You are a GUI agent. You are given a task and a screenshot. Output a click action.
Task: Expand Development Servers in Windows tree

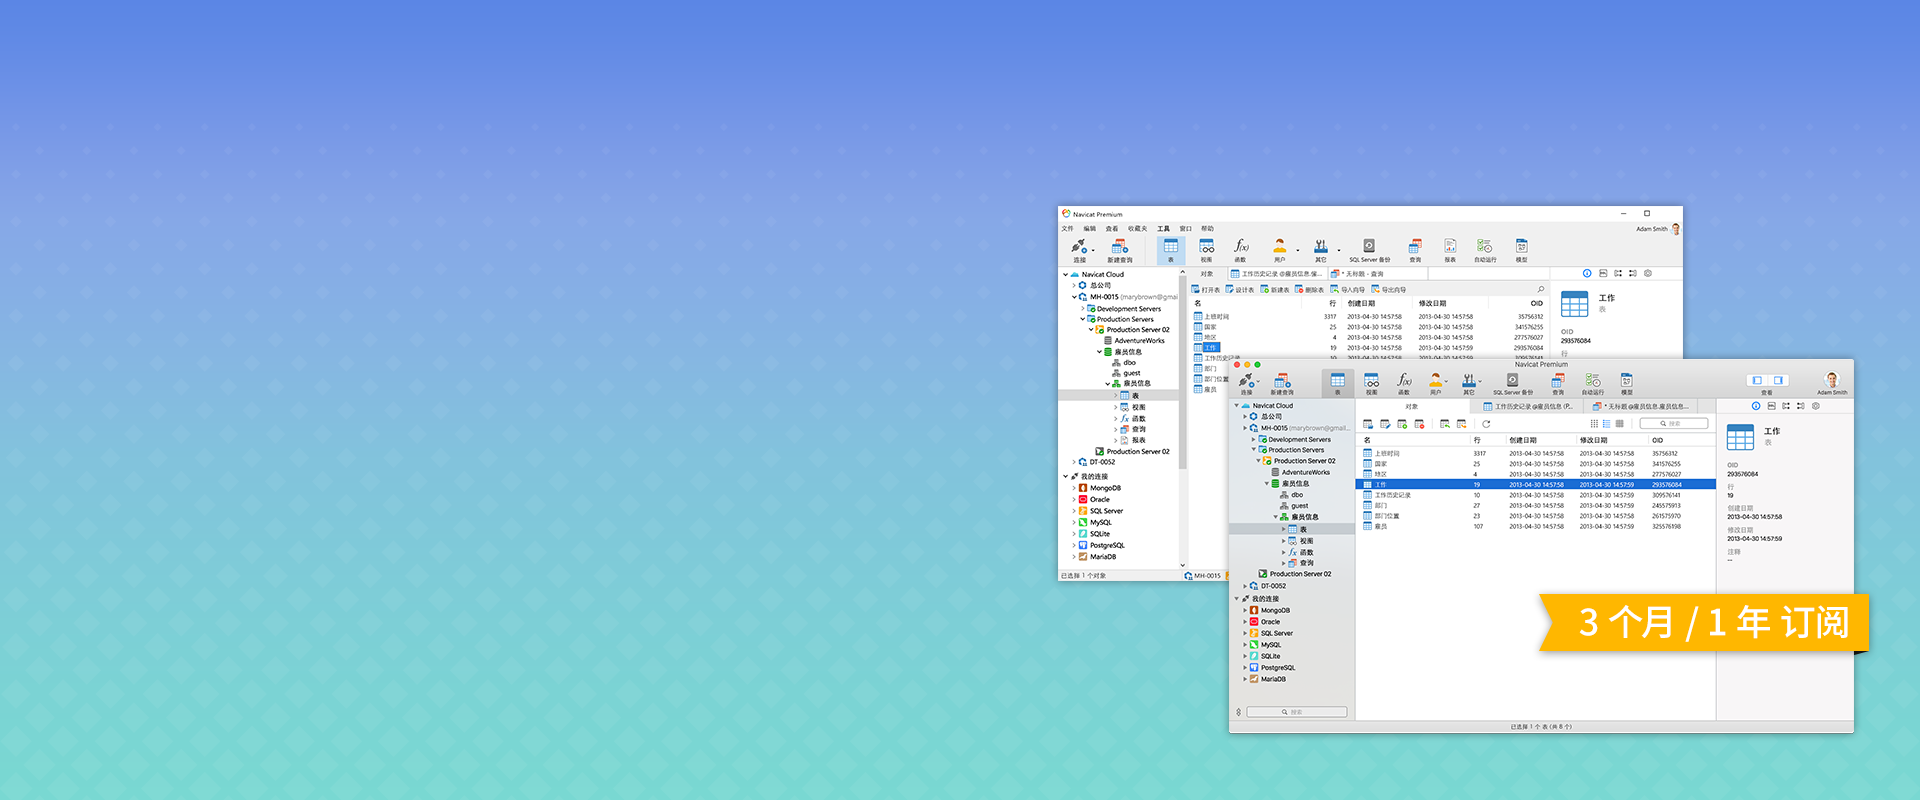[x=1082, y=309]
